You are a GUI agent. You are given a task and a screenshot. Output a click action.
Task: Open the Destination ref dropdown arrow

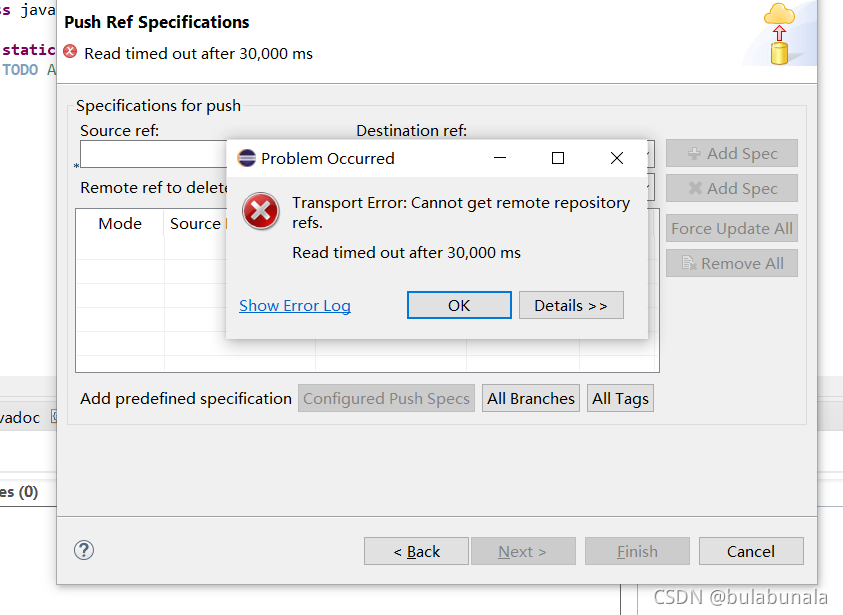click(x=651, y=154)
